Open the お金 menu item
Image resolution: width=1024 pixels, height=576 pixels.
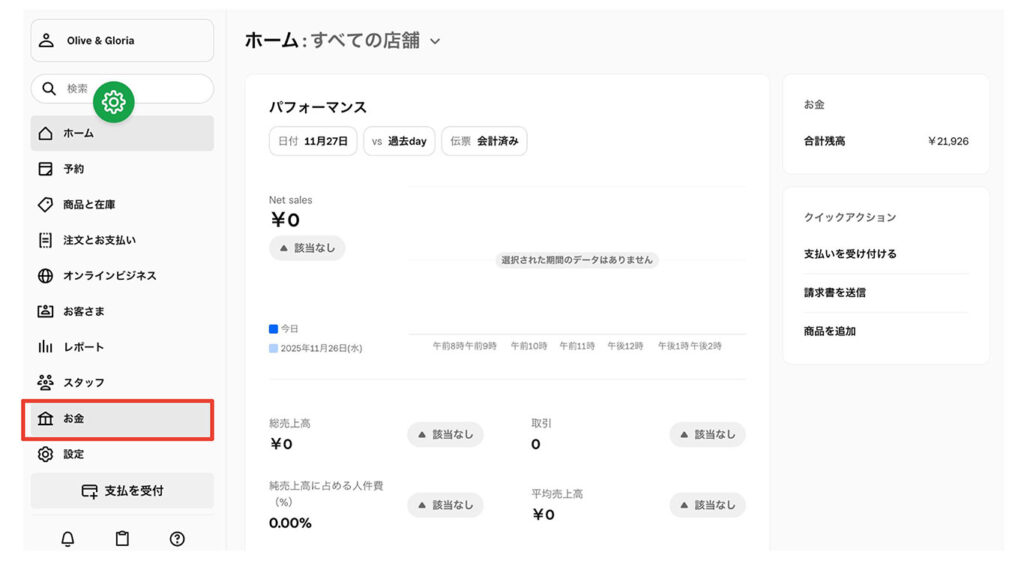coord(76,419)
